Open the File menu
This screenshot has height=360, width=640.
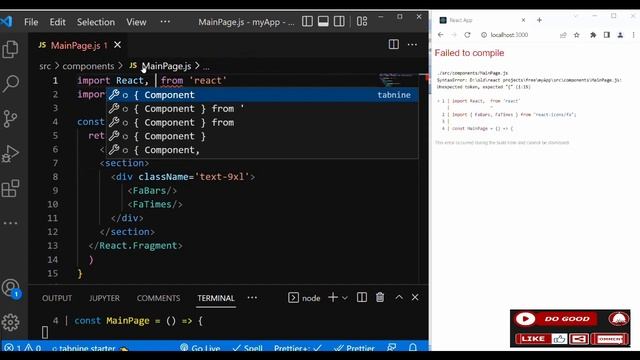tap(31, 22)
